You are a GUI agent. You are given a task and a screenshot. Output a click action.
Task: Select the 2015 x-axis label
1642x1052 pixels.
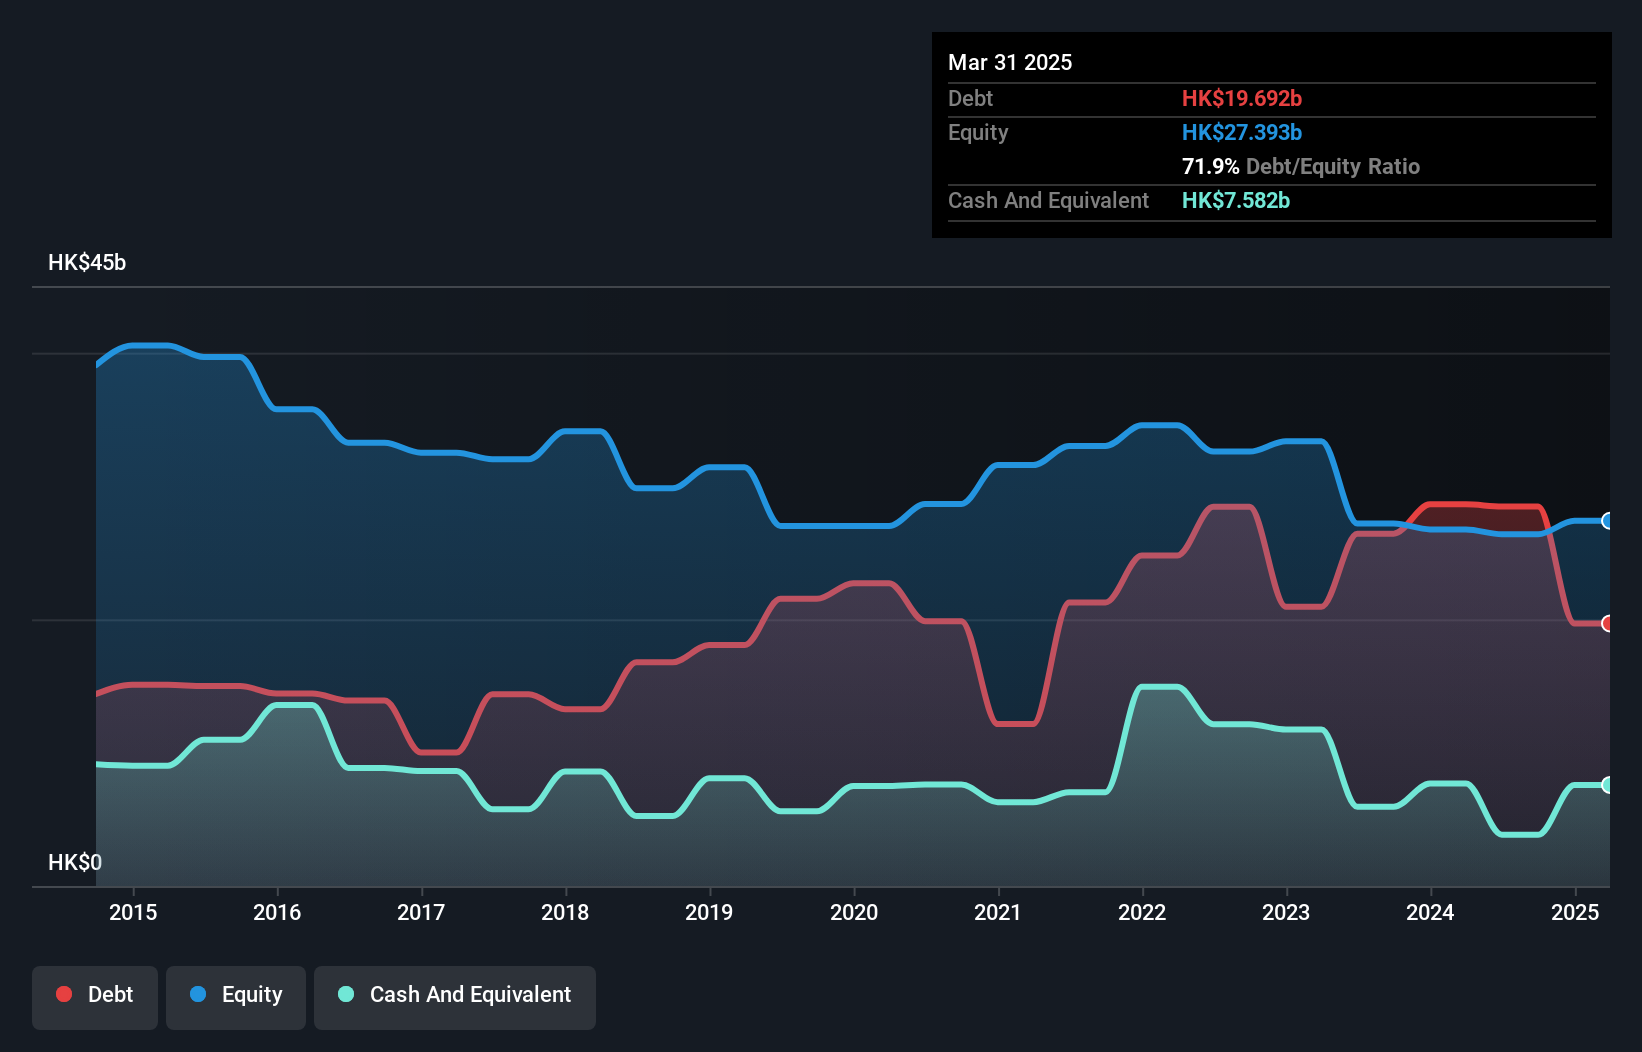tap(133, 912)
